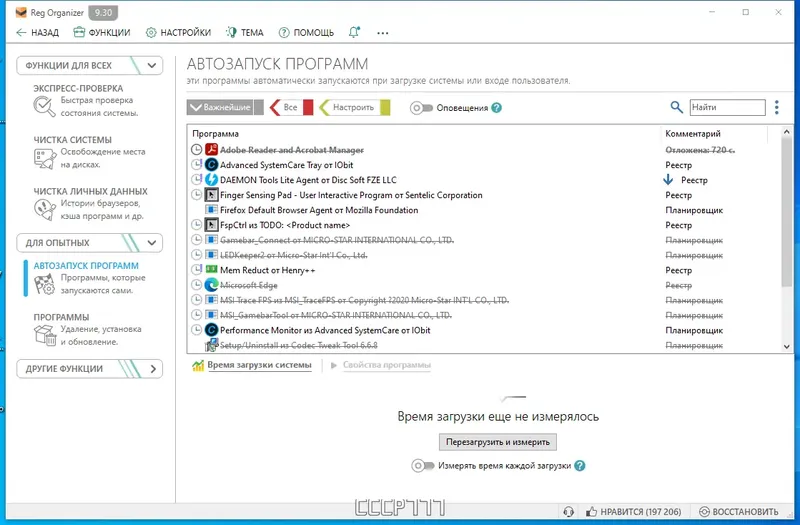Screen dimensions: 800x525
Task: Toggle delay clock for Finger Sensing Pad
Action: point(196,195)
